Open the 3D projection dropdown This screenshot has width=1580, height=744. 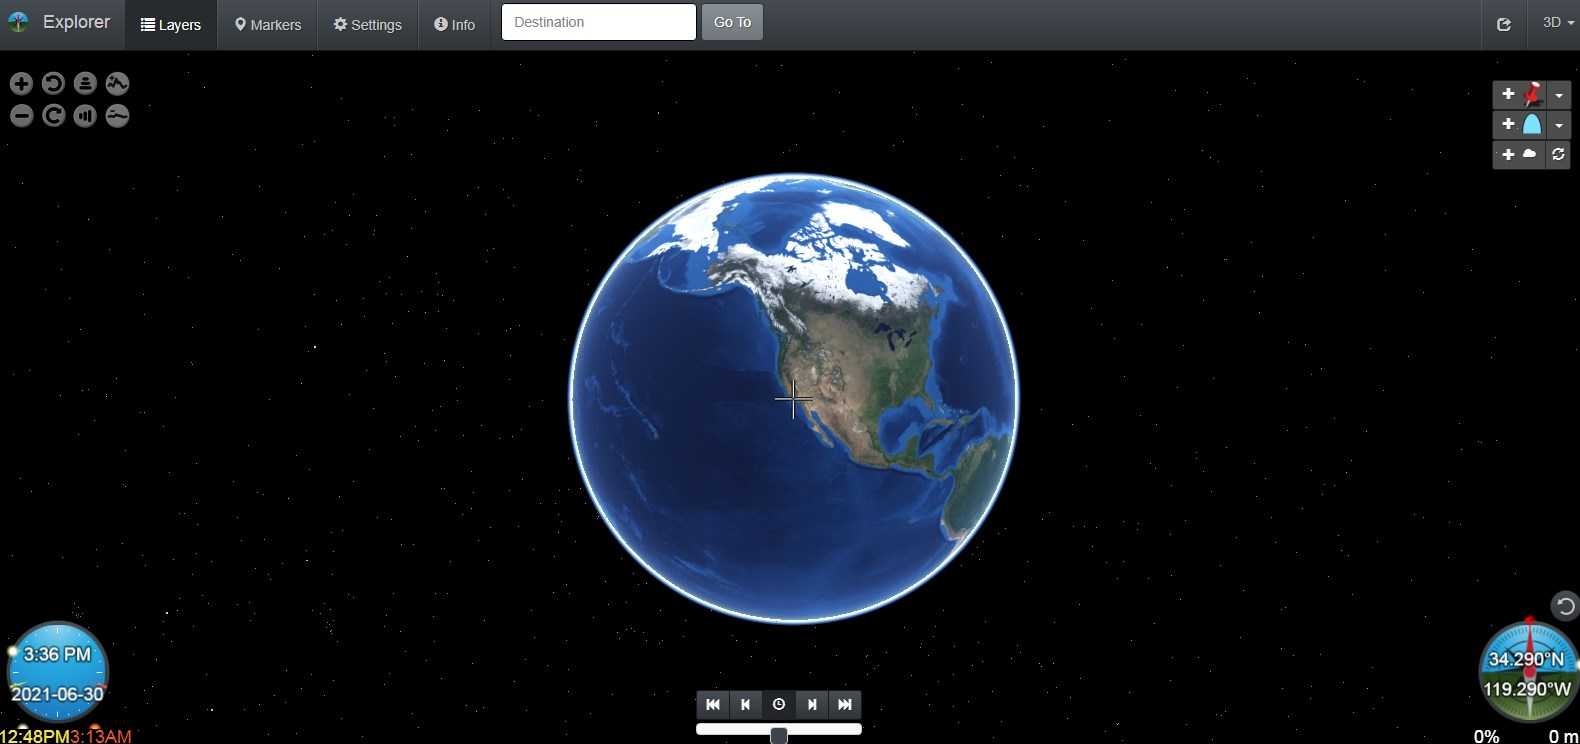tap(1557, 23)
